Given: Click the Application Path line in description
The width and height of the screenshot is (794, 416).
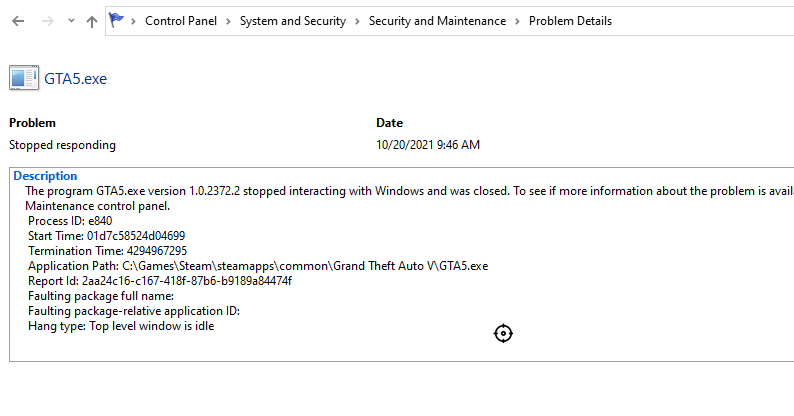Looking at the screenshot, I should [258, 266].
